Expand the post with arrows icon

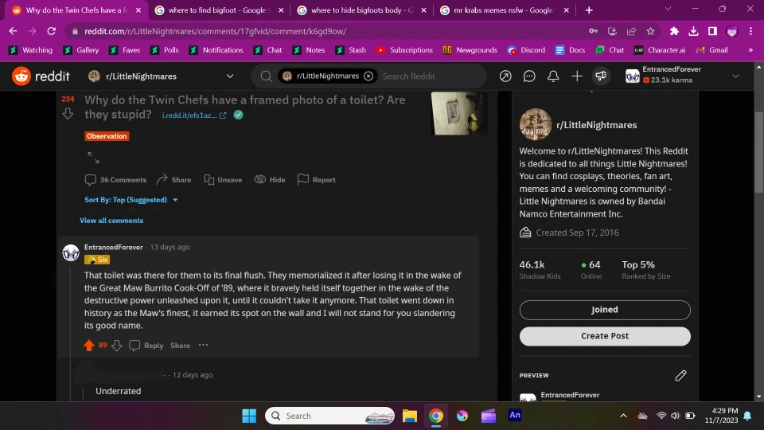[x=93, y=157]
